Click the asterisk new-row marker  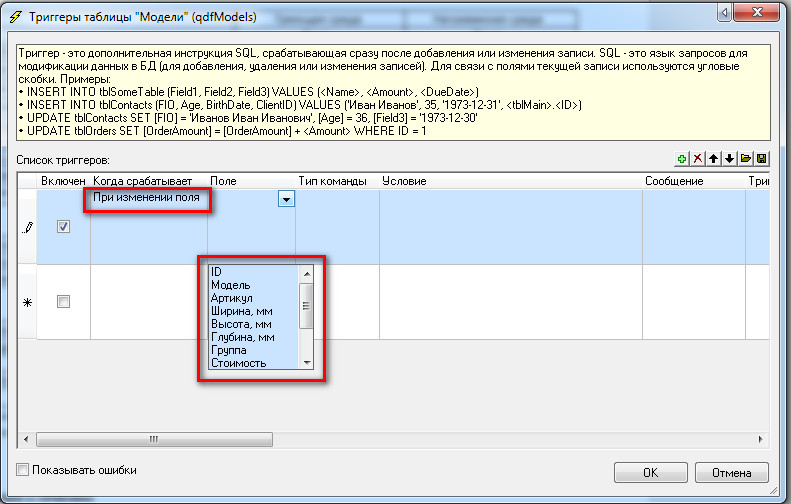(x=28, y=302)
